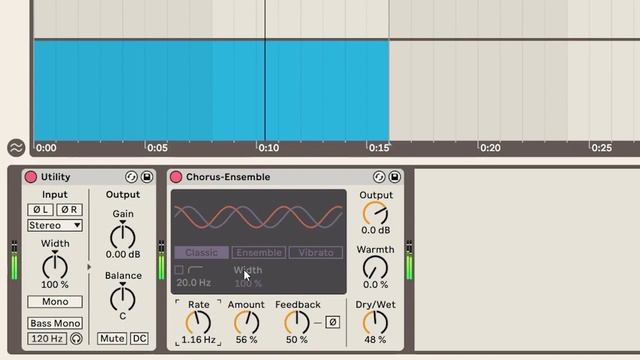Click the Utility Gain knob
Viewport: 640px width, 360px height.
122,237
